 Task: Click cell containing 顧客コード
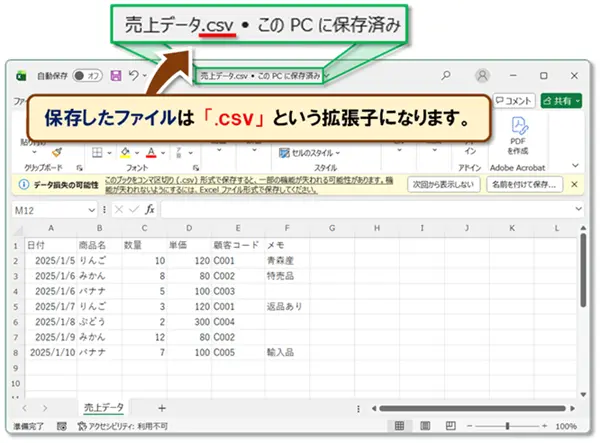(x=238, y=245)
